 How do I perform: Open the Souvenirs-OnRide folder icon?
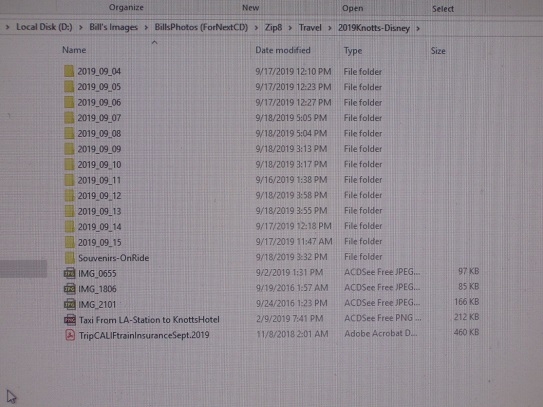point(70,258)
